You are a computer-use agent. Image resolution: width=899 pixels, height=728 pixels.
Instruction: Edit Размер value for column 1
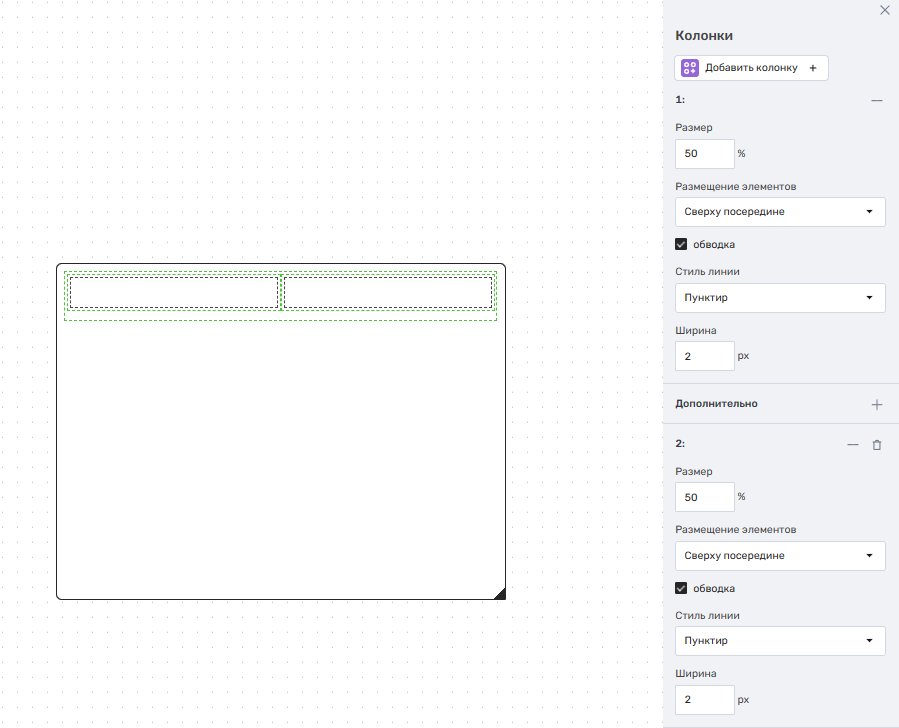click(x=705, y=154)
